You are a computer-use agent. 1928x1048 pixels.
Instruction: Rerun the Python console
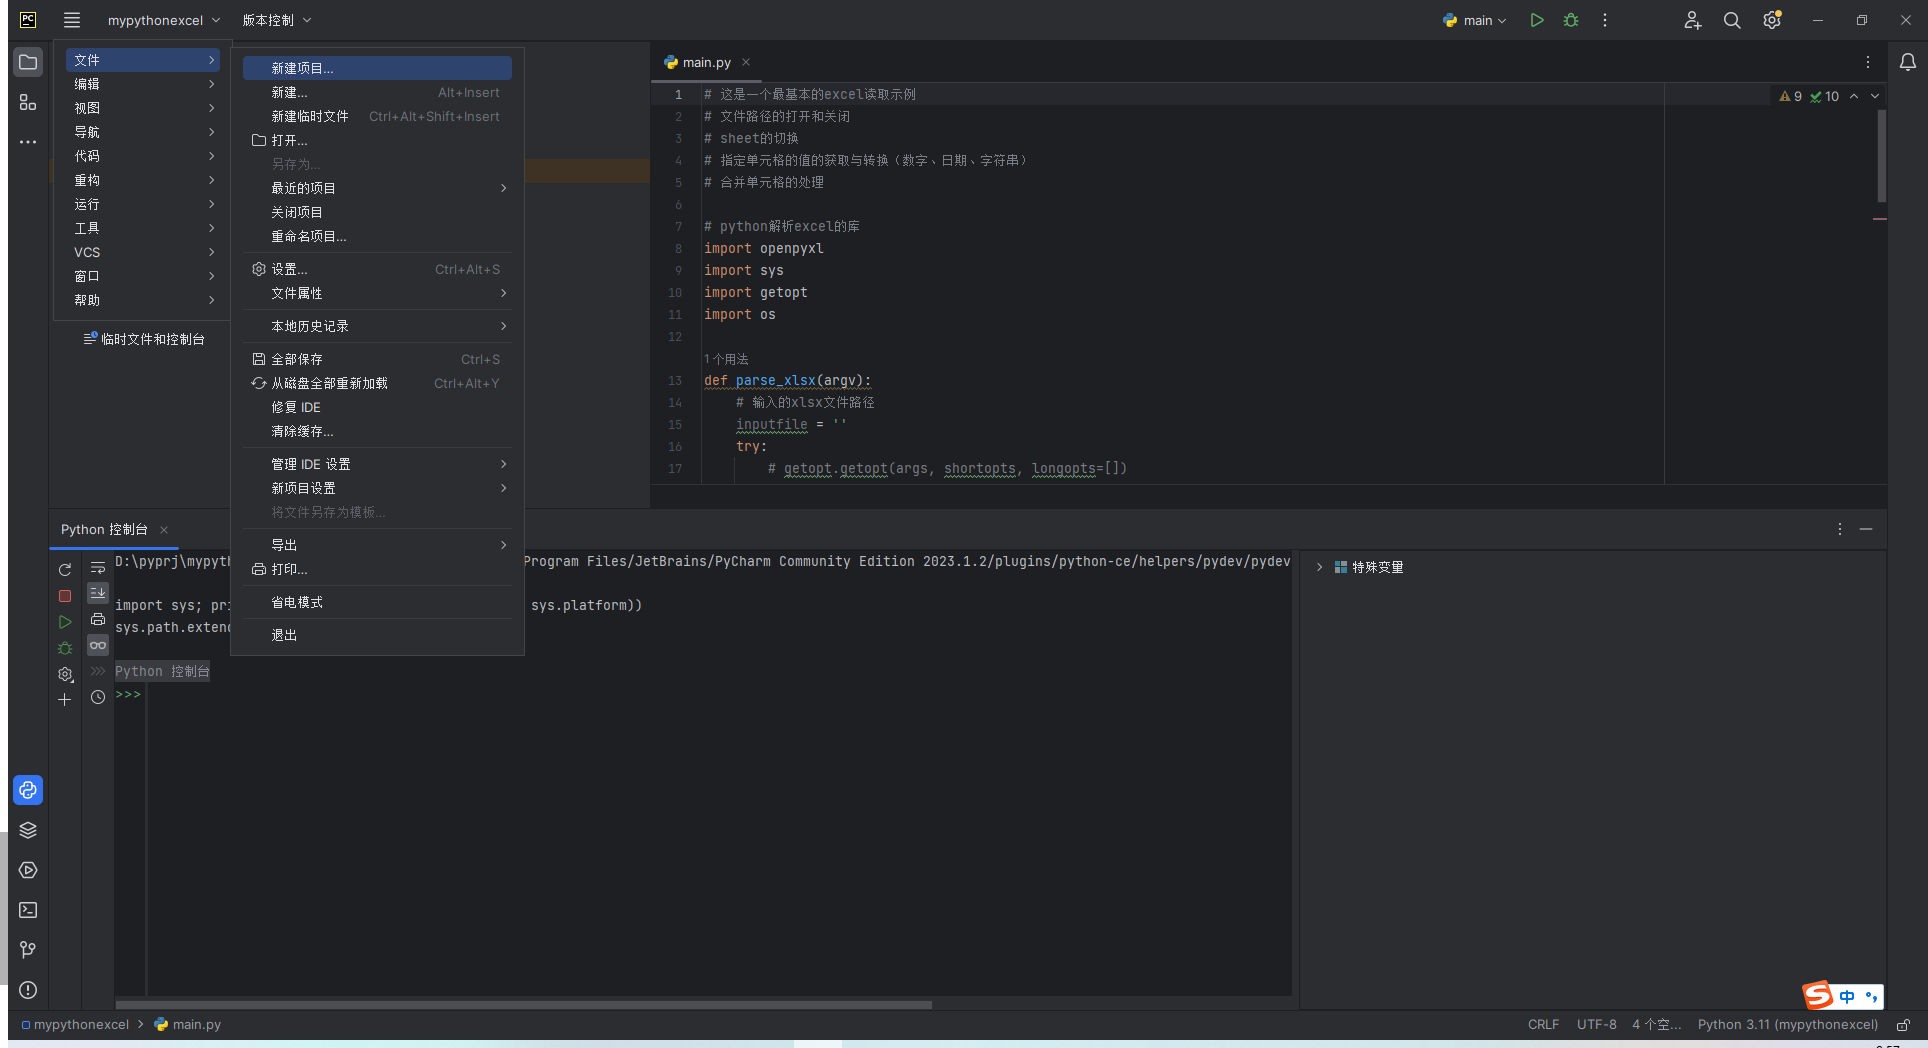point(65,569)
